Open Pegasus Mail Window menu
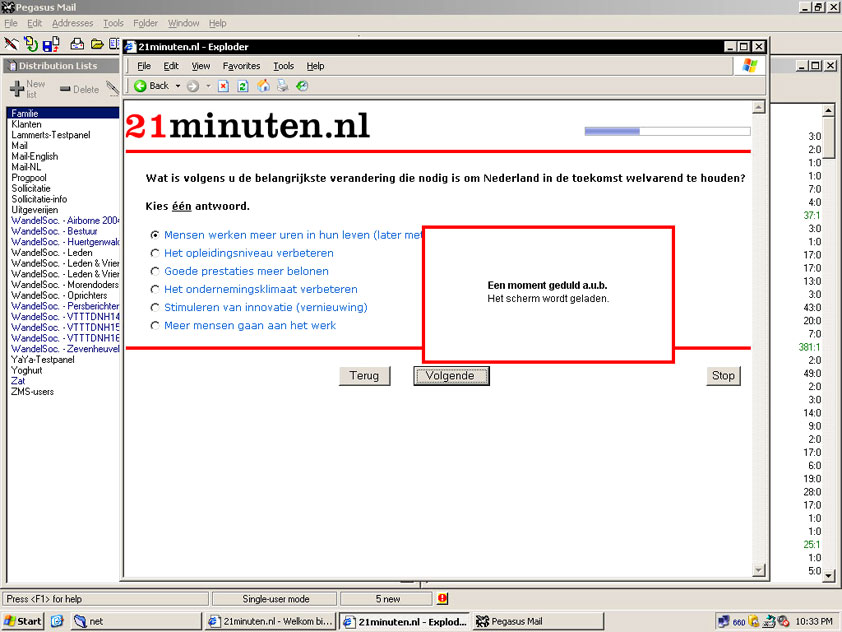This screenshot has height=632, width=842. click(x=183, y=23)
